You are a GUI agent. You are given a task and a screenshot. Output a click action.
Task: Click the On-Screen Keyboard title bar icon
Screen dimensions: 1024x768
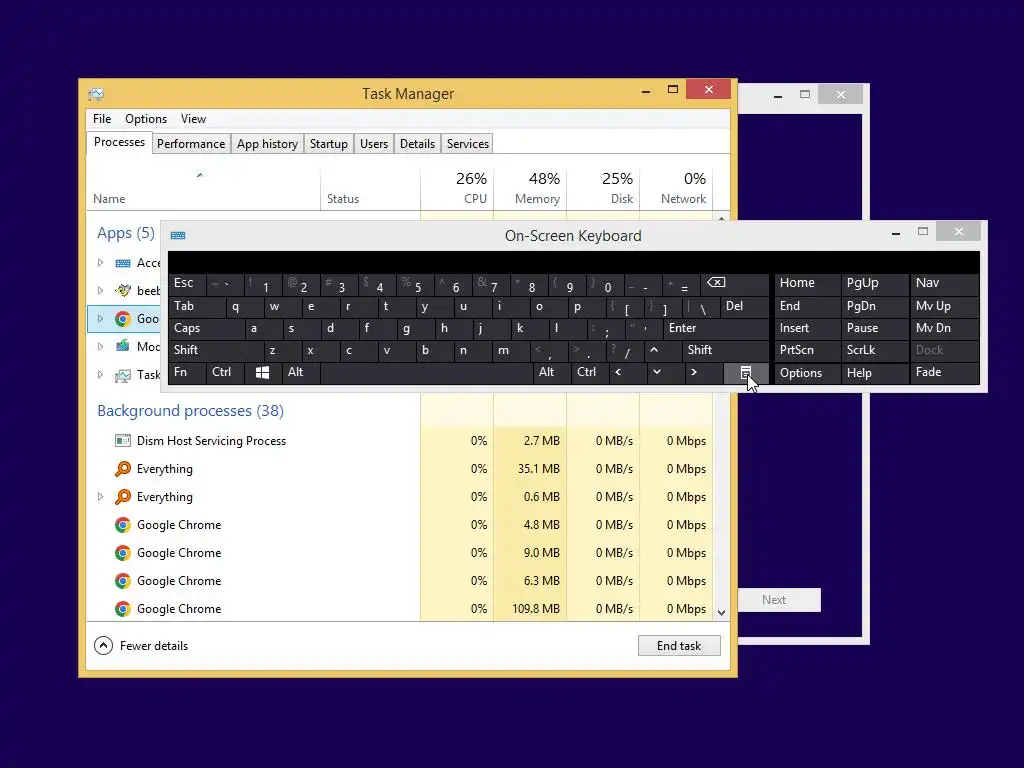[178, 236]
